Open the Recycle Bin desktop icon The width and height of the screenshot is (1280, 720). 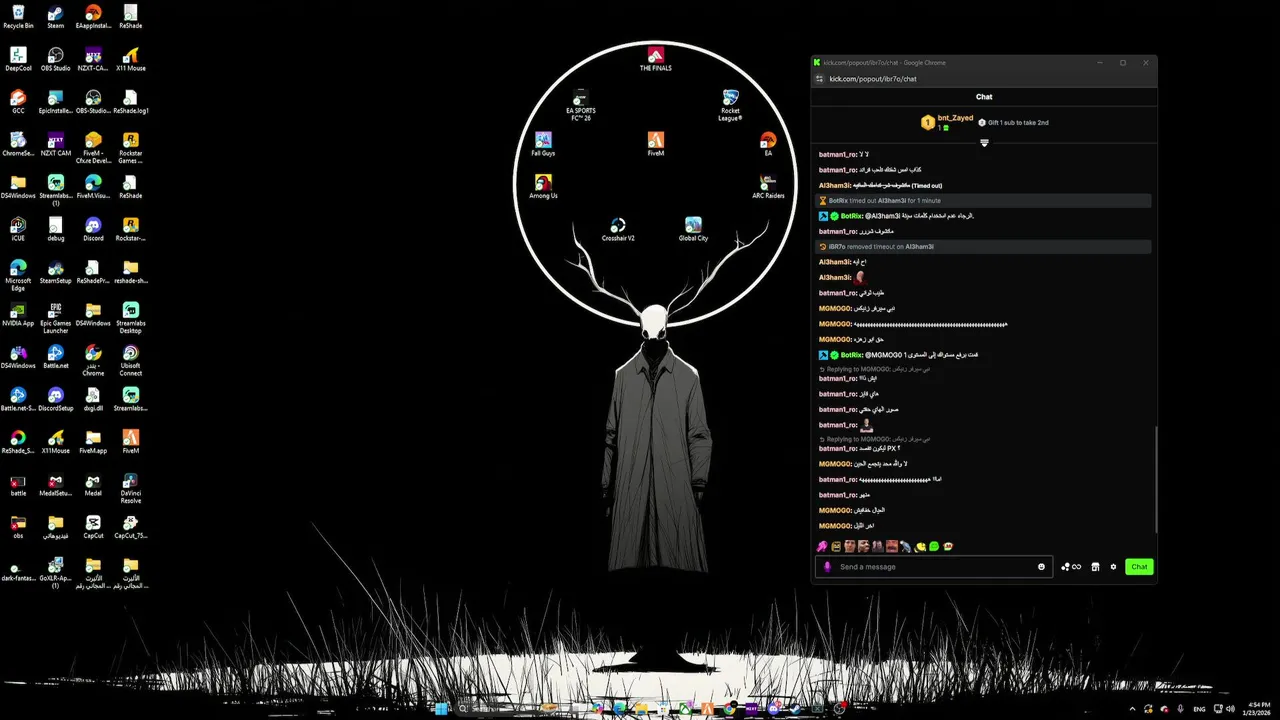pos(18,16)
